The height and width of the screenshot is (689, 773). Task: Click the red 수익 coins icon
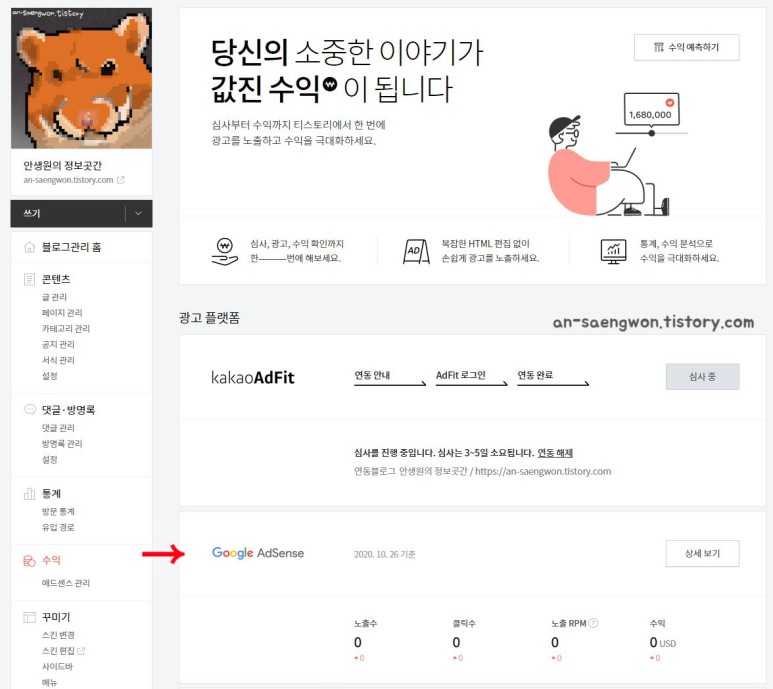30,560
